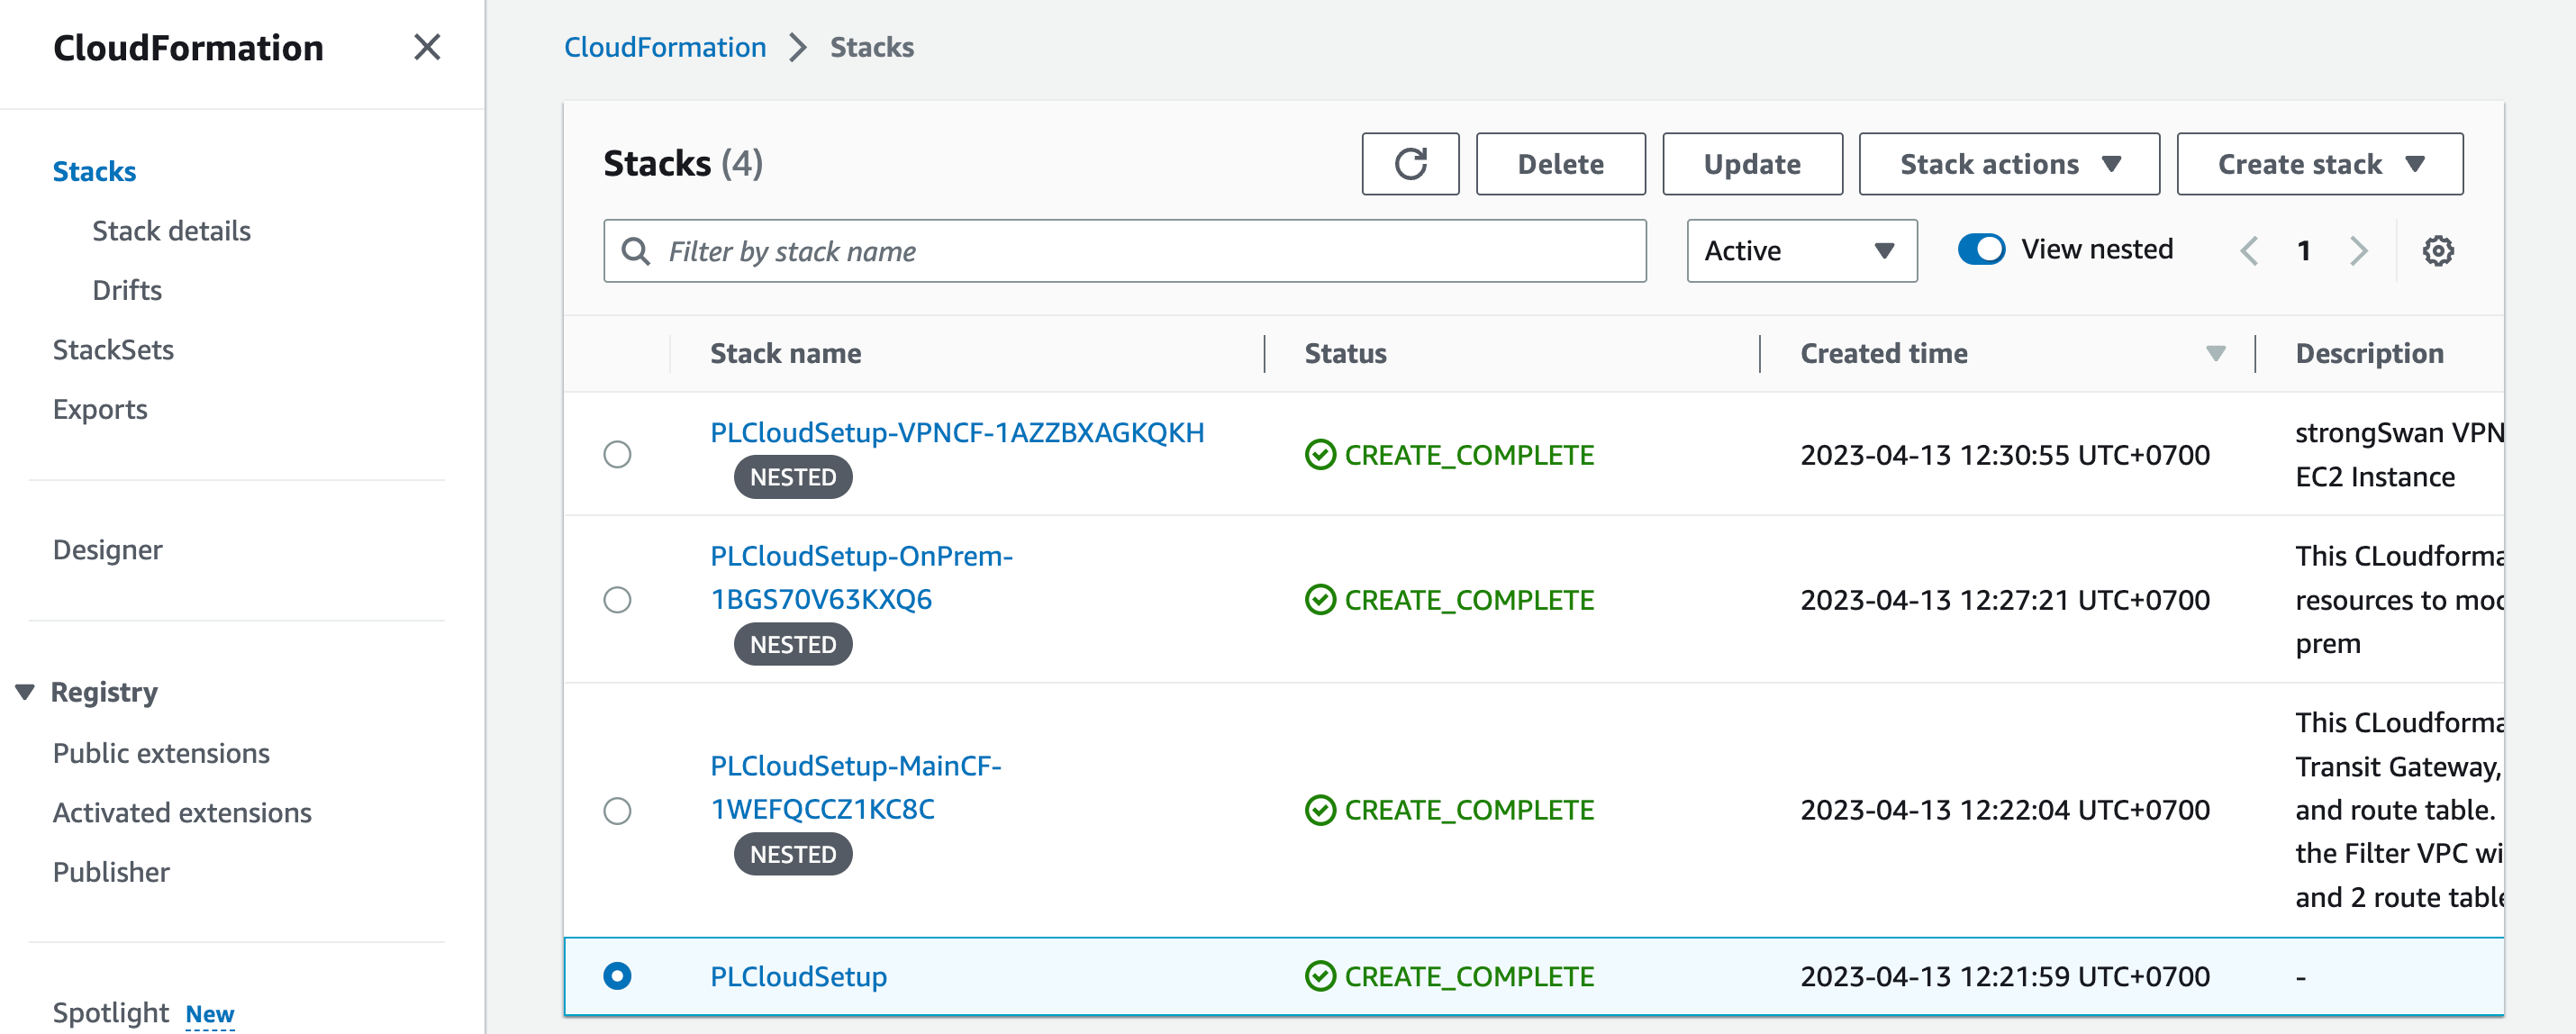Open the Create stack dropdown
Image resolution: width=2576 pixels, height=1034 pixels.
[x=2319, y=164]
